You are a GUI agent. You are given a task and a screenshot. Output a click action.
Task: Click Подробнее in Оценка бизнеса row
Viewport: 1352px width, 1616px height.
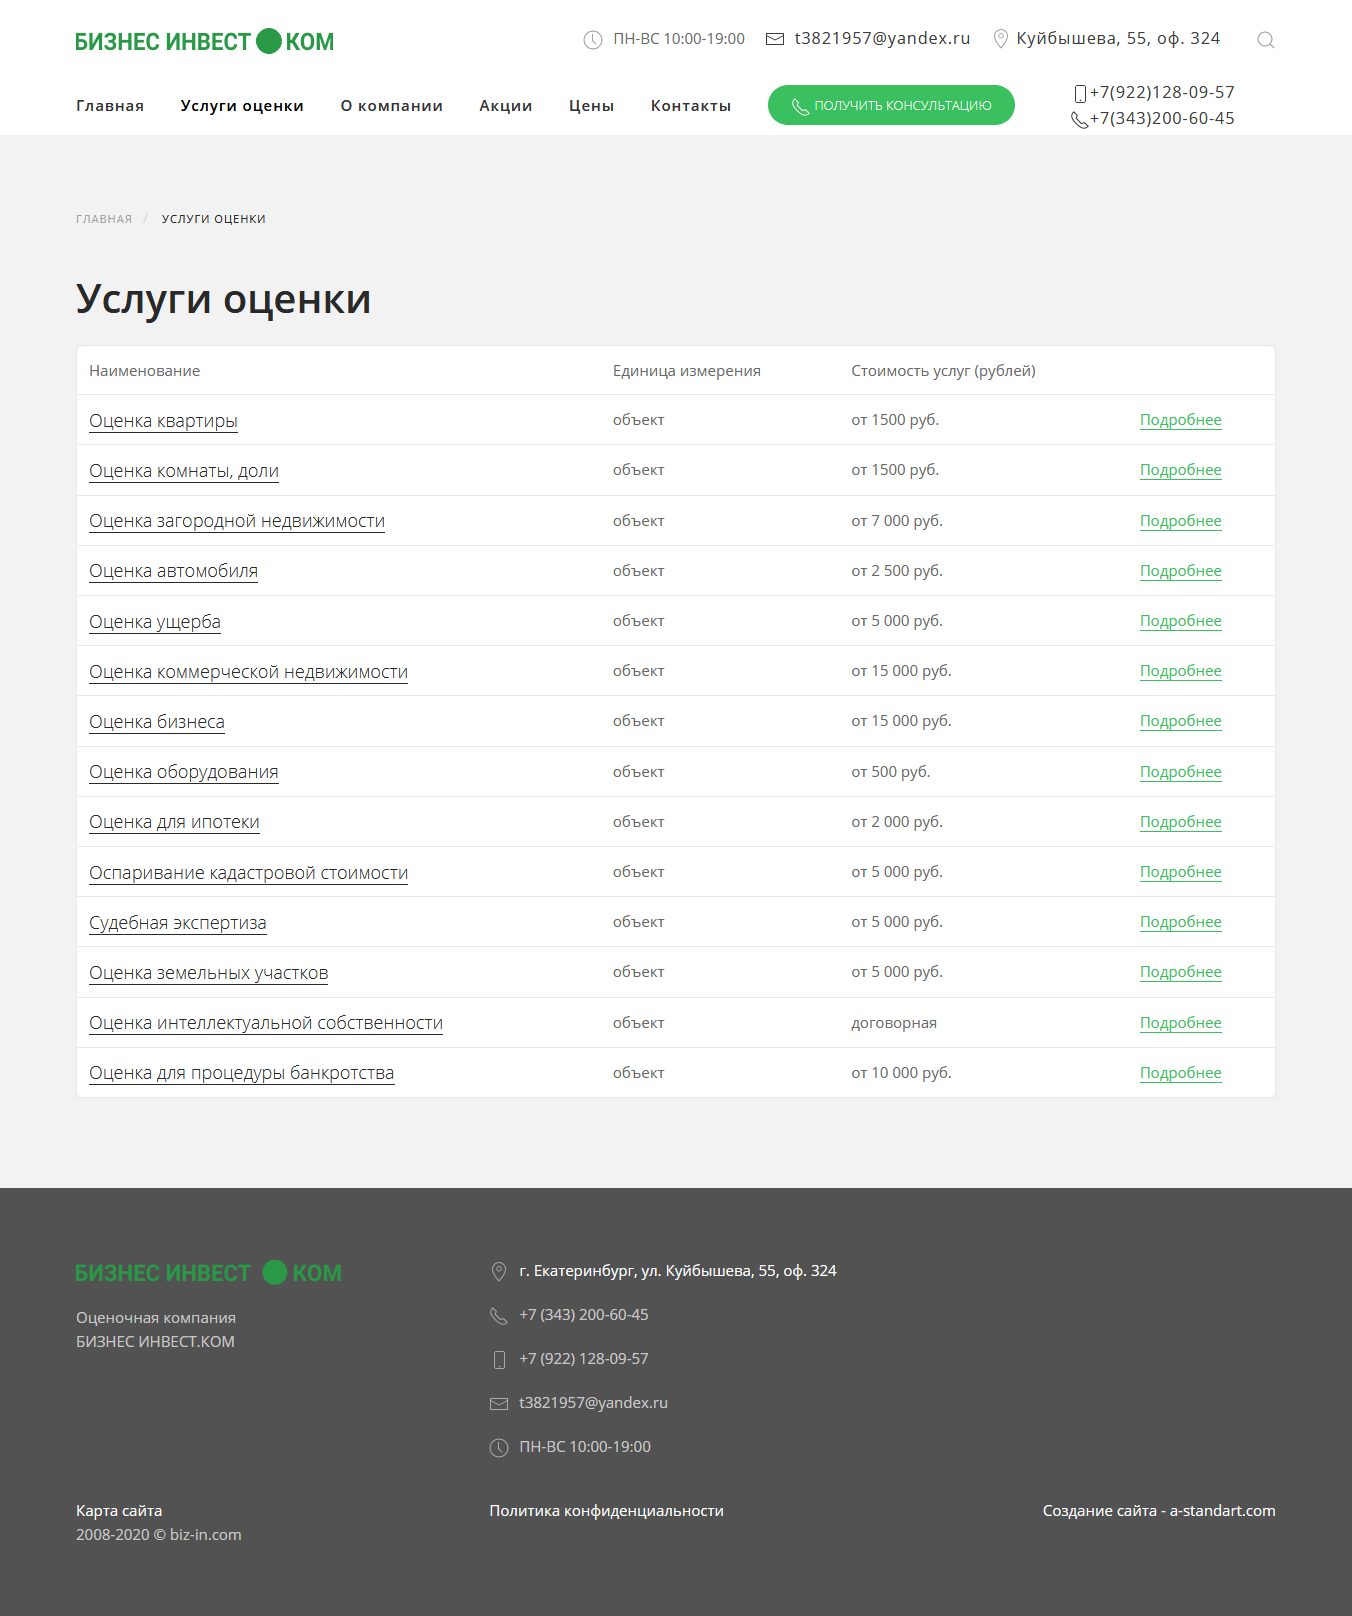pyautogui.click(x=1181, y=721)
